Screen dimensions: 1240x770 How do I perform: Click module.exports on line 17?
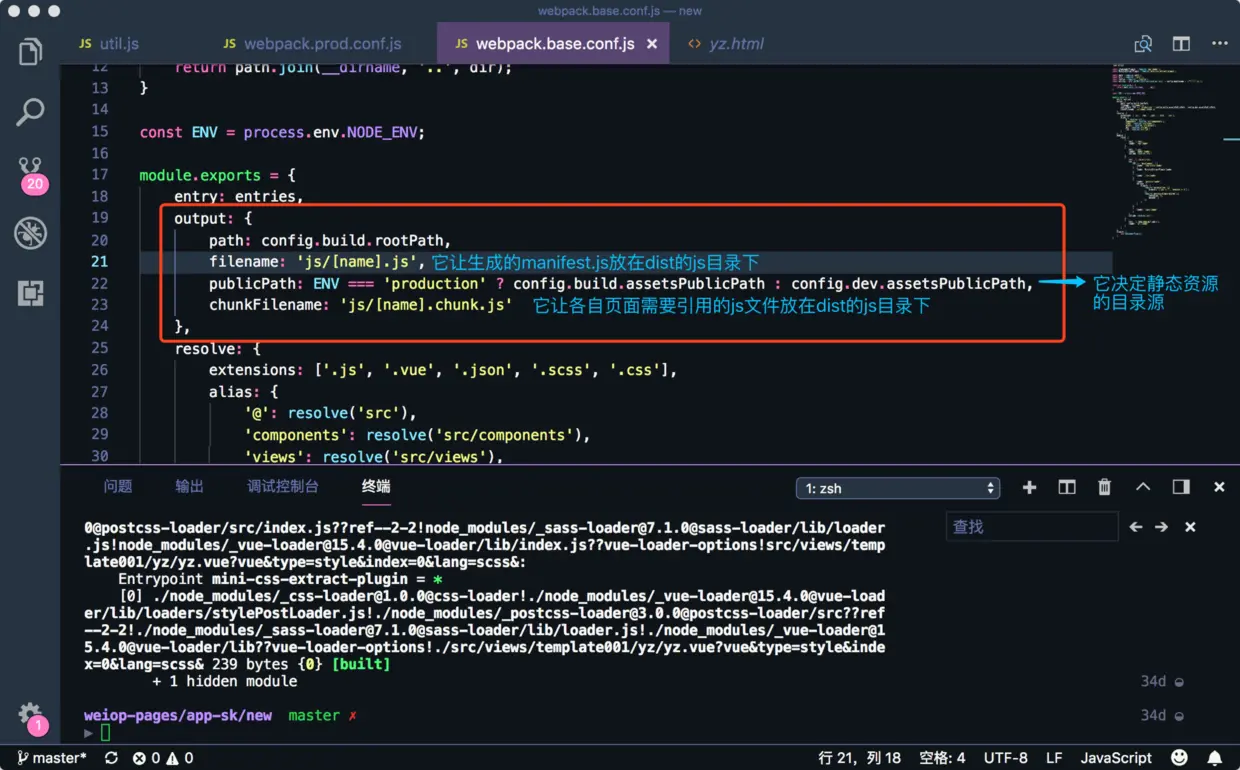coord(200,175)
